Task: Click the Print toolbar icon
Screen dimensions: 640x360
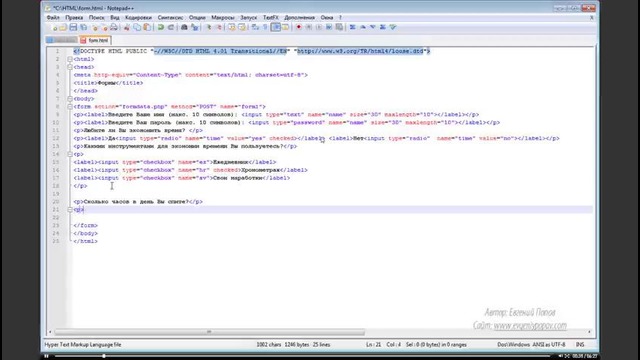Action: [114, 27]
